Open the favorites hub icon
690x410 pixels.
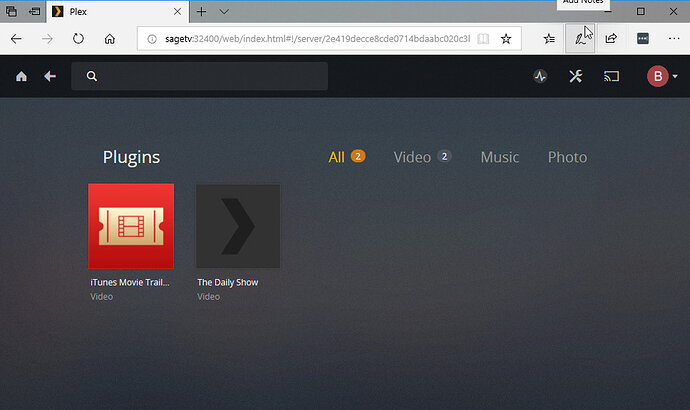click(549, 39)
